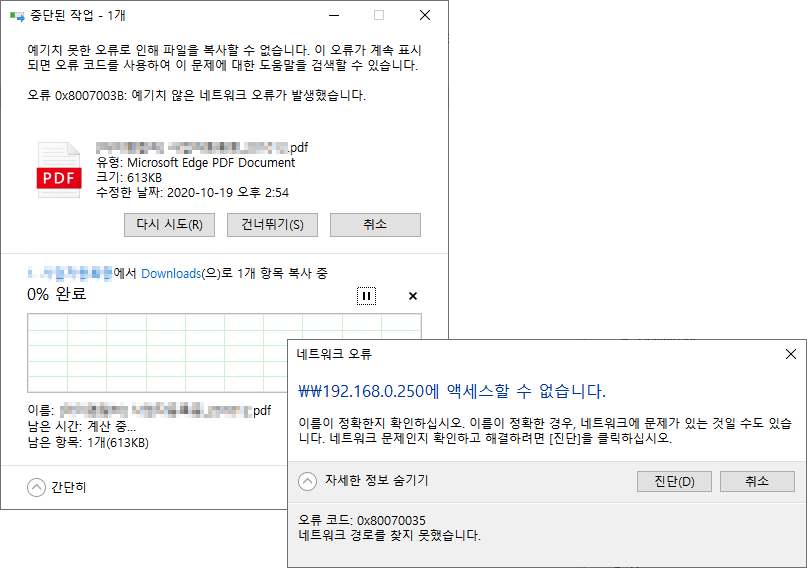
Task: Click the 다시 시도(R) retry button
Action: click(169, 225)
